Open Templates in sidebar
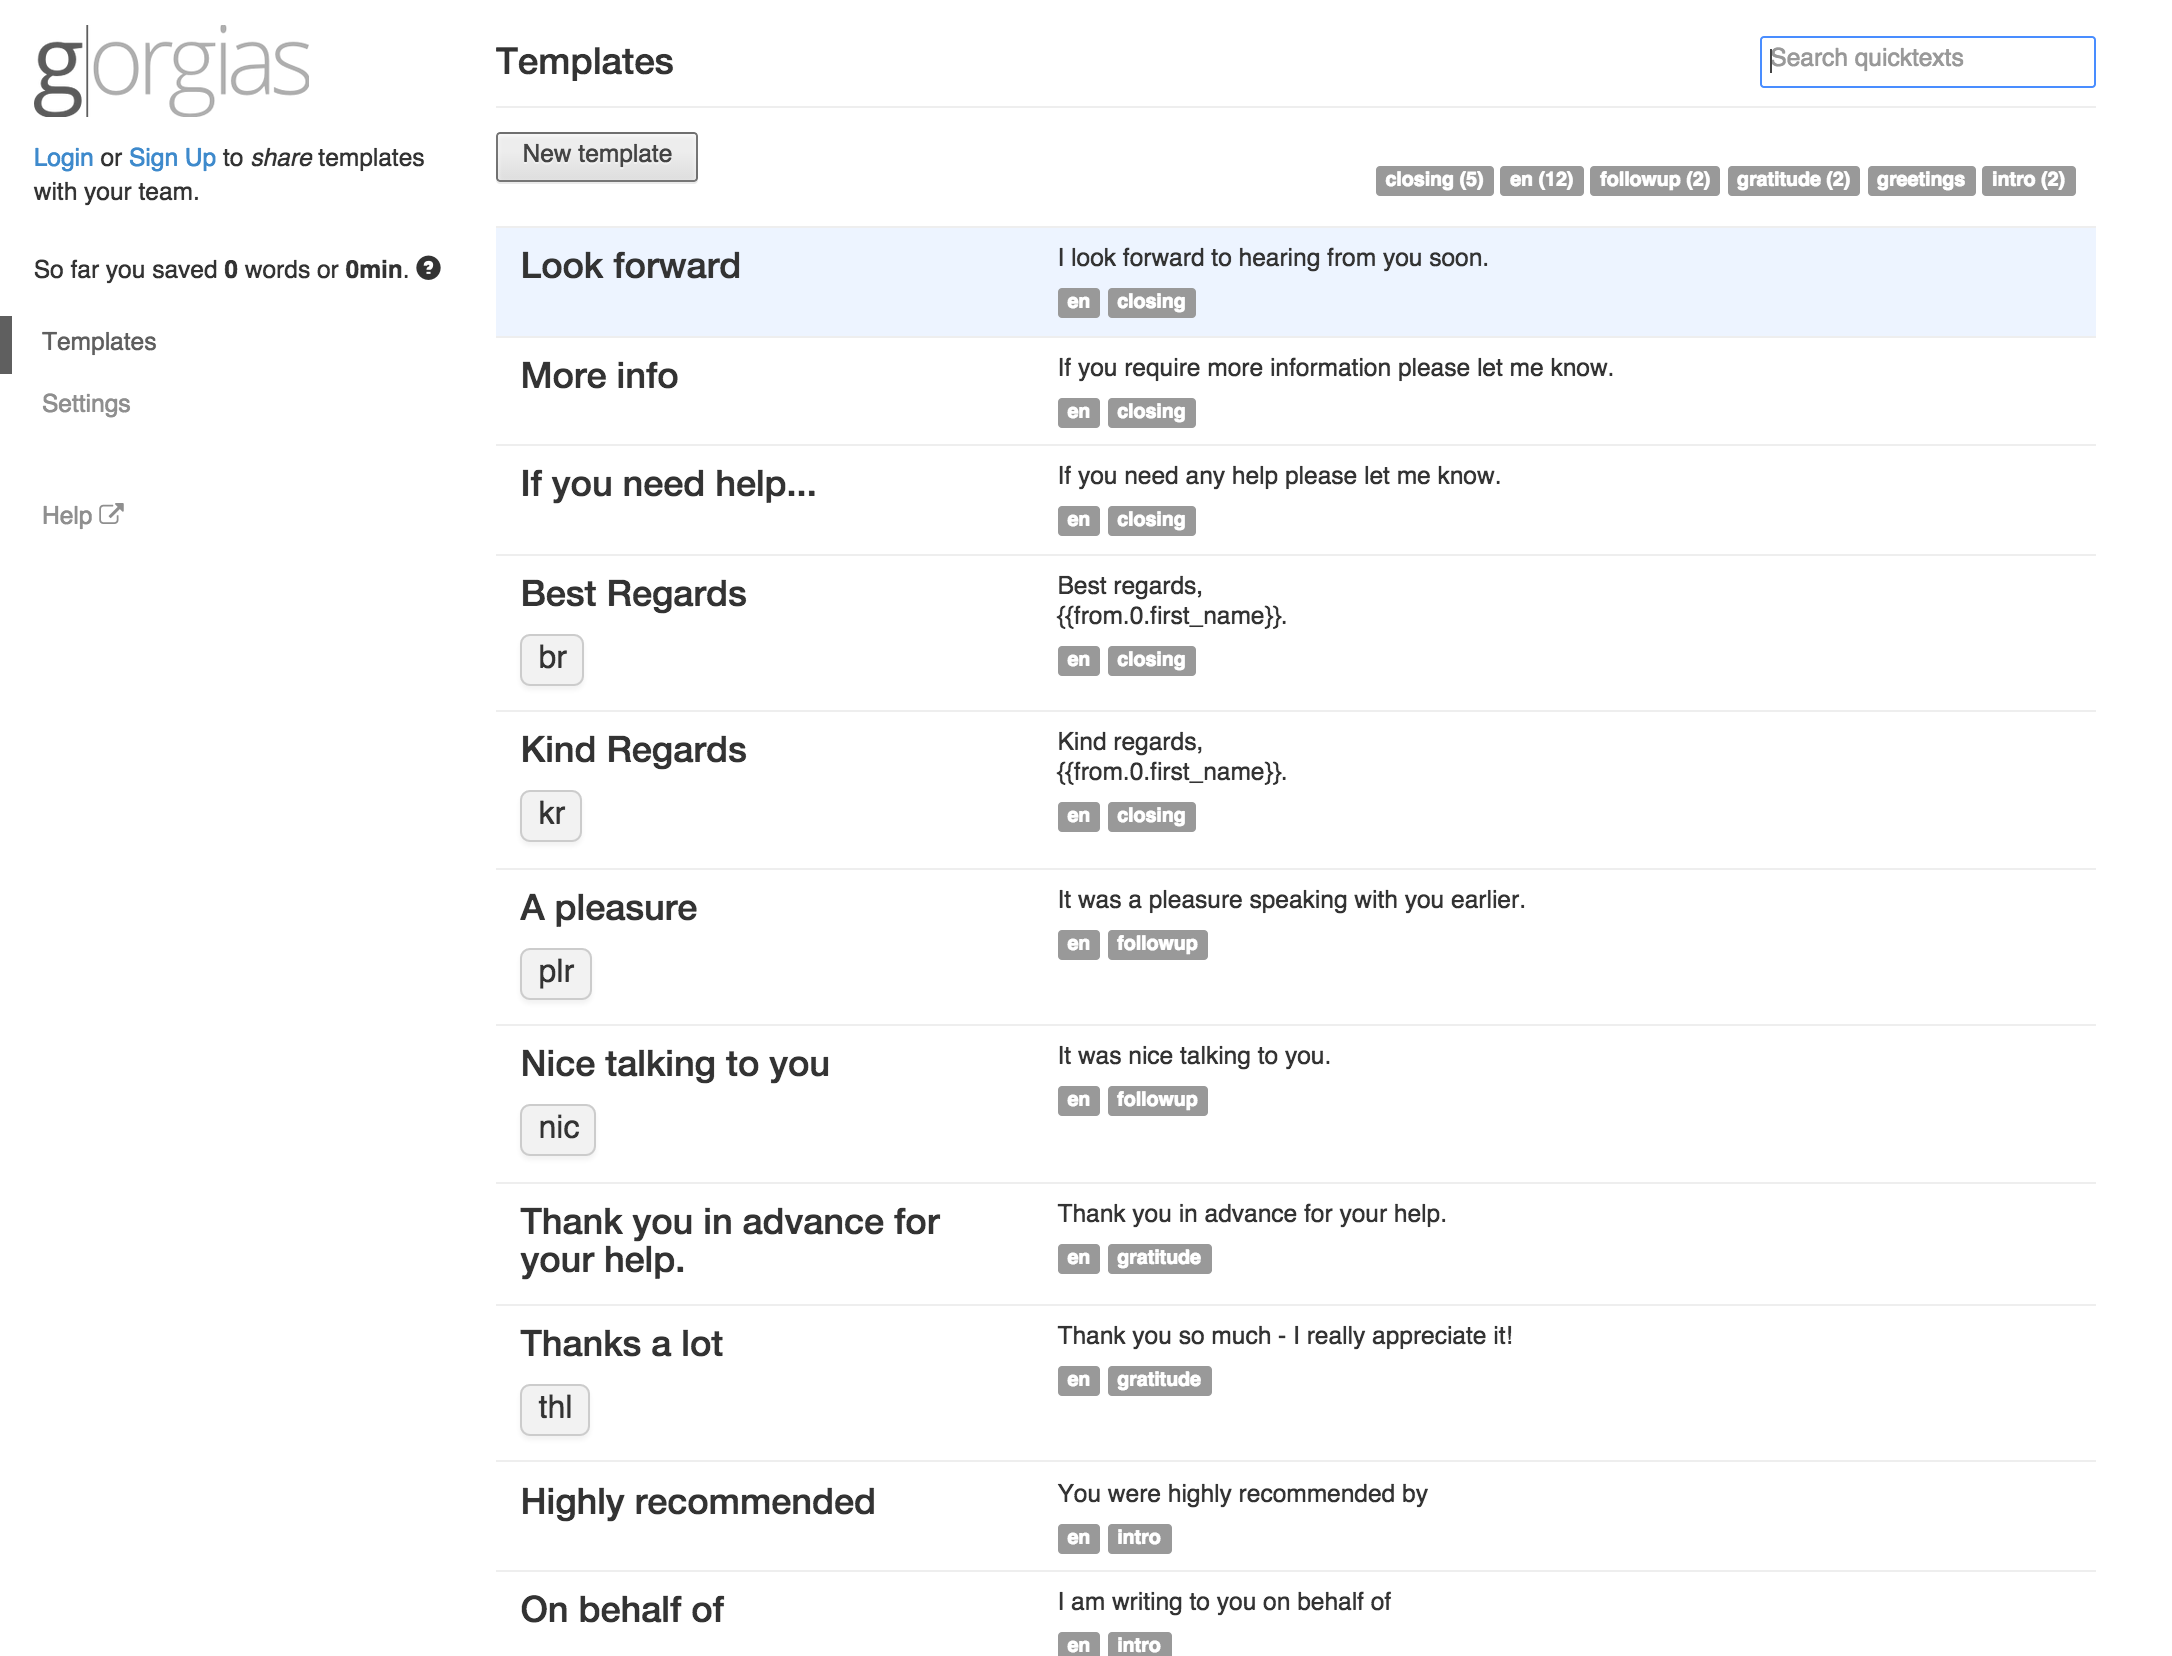The width and height of the screenshot is (2172, 1656). click(99, 342)
